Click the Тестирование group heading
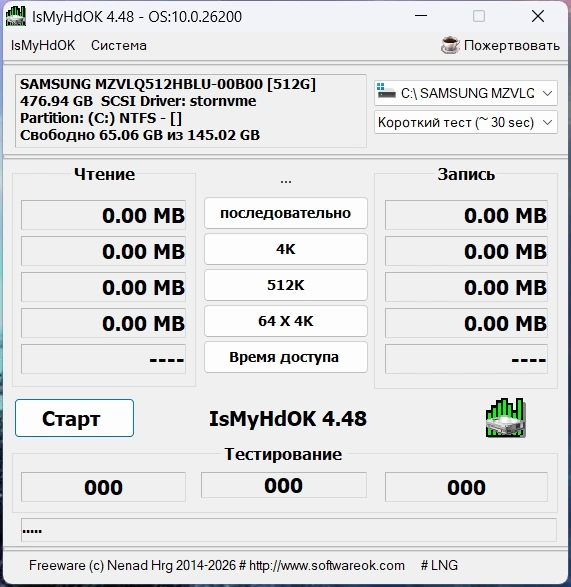 pyautogui.click(x=283, y=454)
